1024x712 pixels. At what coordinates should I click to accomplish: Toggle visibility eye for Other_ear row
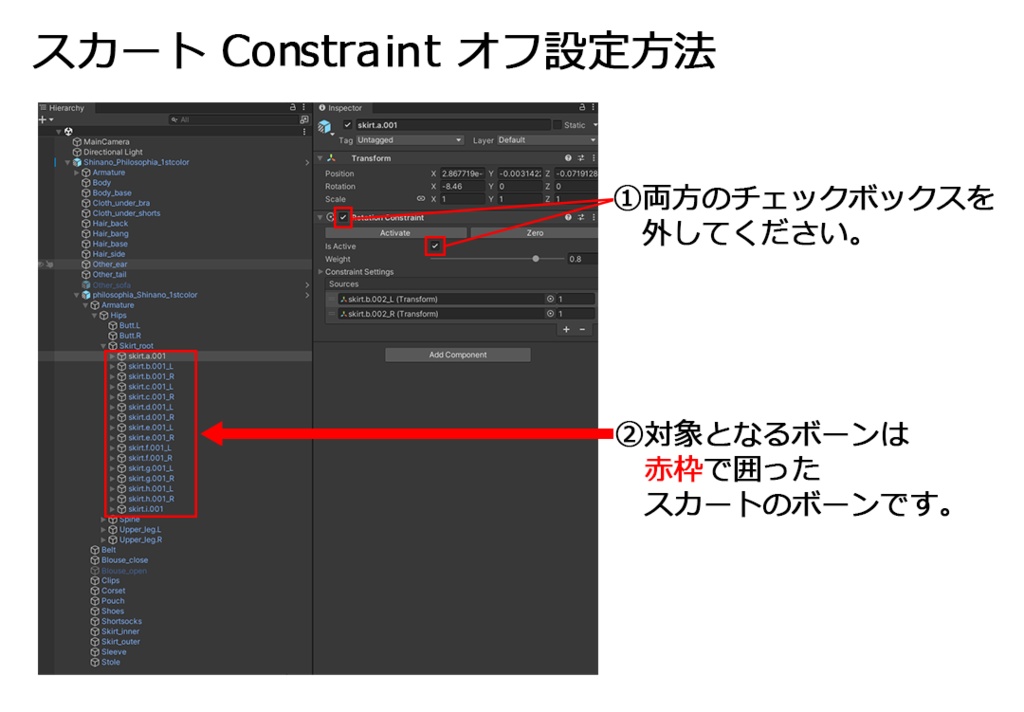tap(41, 265)
